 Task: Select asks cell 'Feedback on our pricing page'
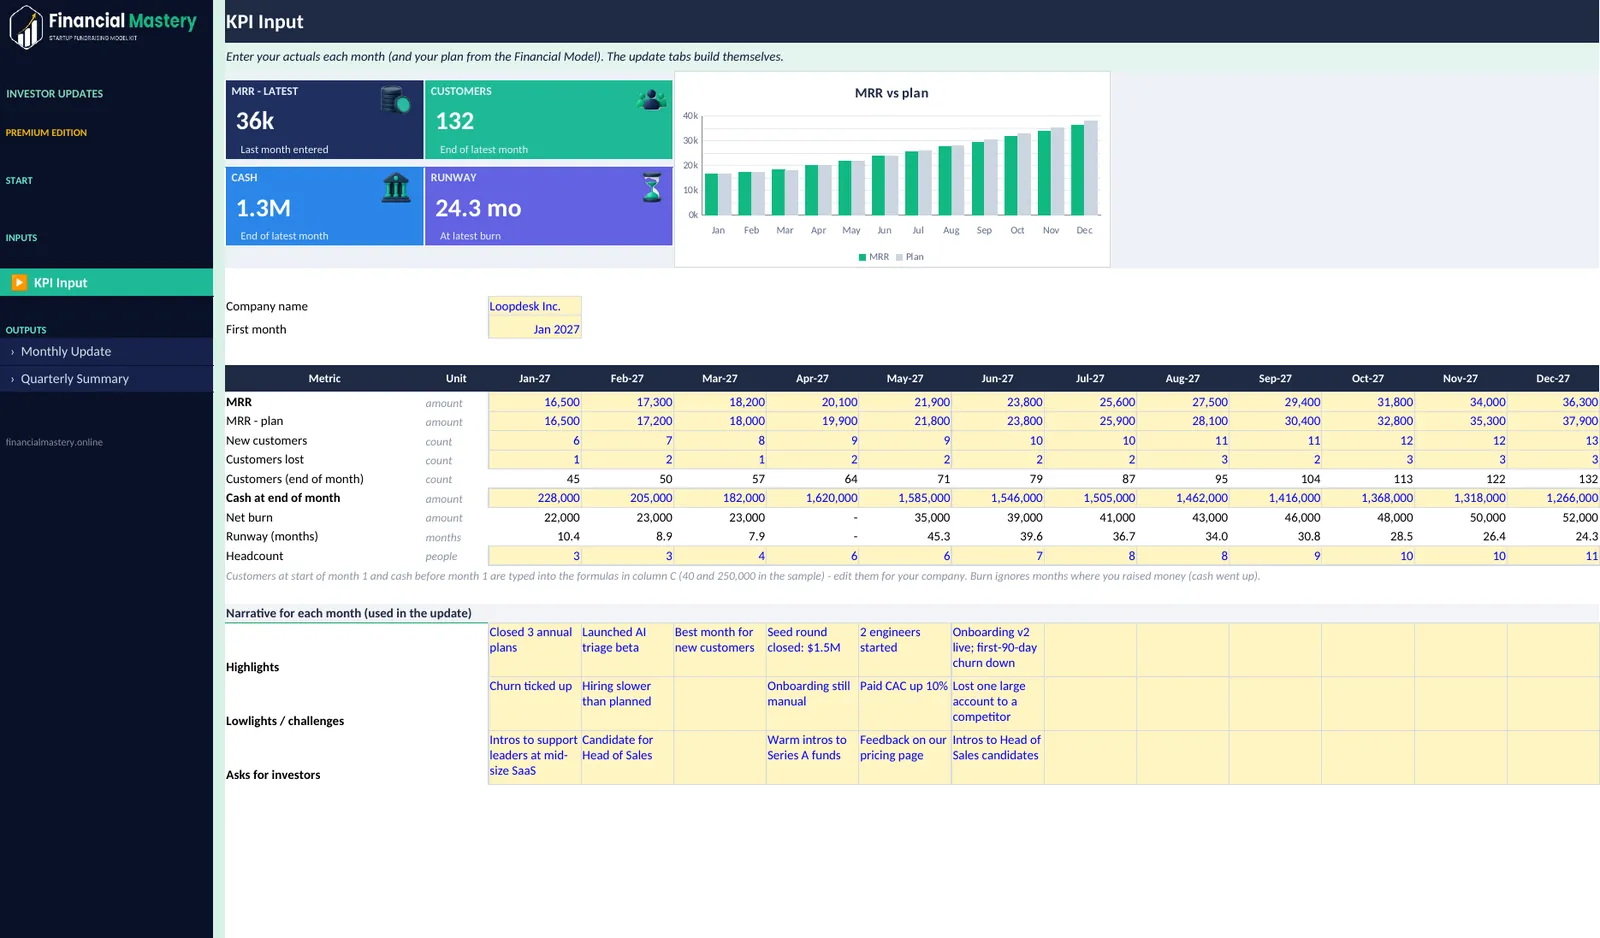pyautogui.click(x=905, y=758)
